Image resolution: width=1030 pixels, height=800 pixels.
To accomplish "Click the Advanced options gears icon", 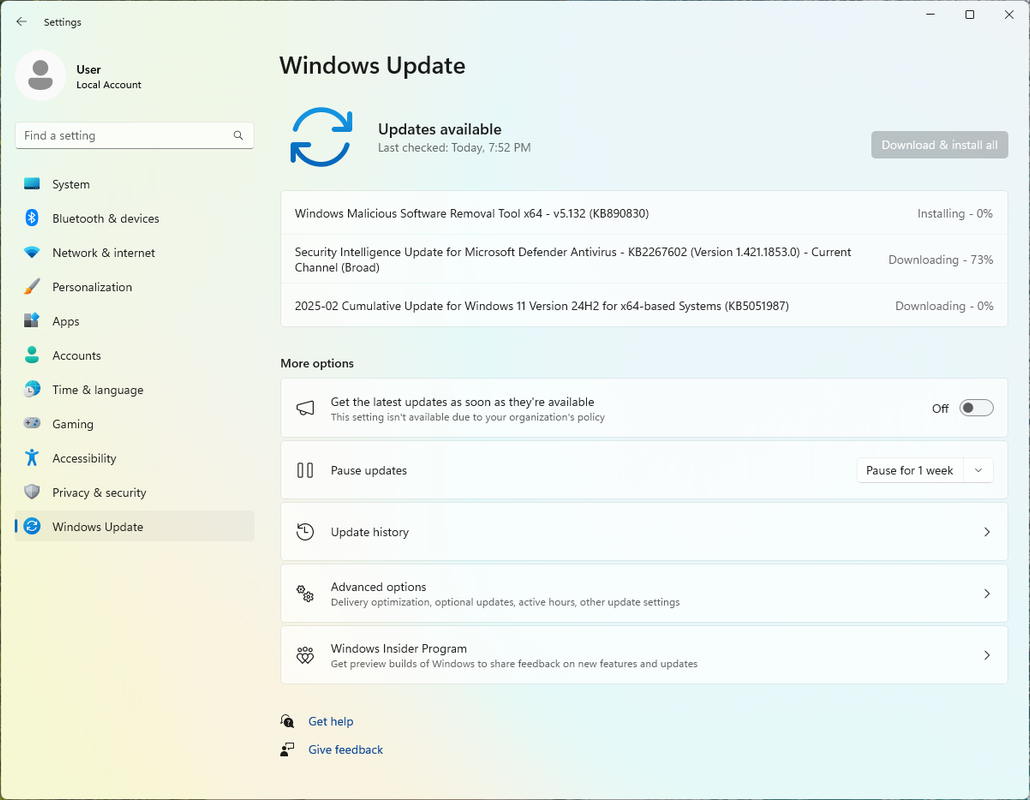I will coord(305,594).
